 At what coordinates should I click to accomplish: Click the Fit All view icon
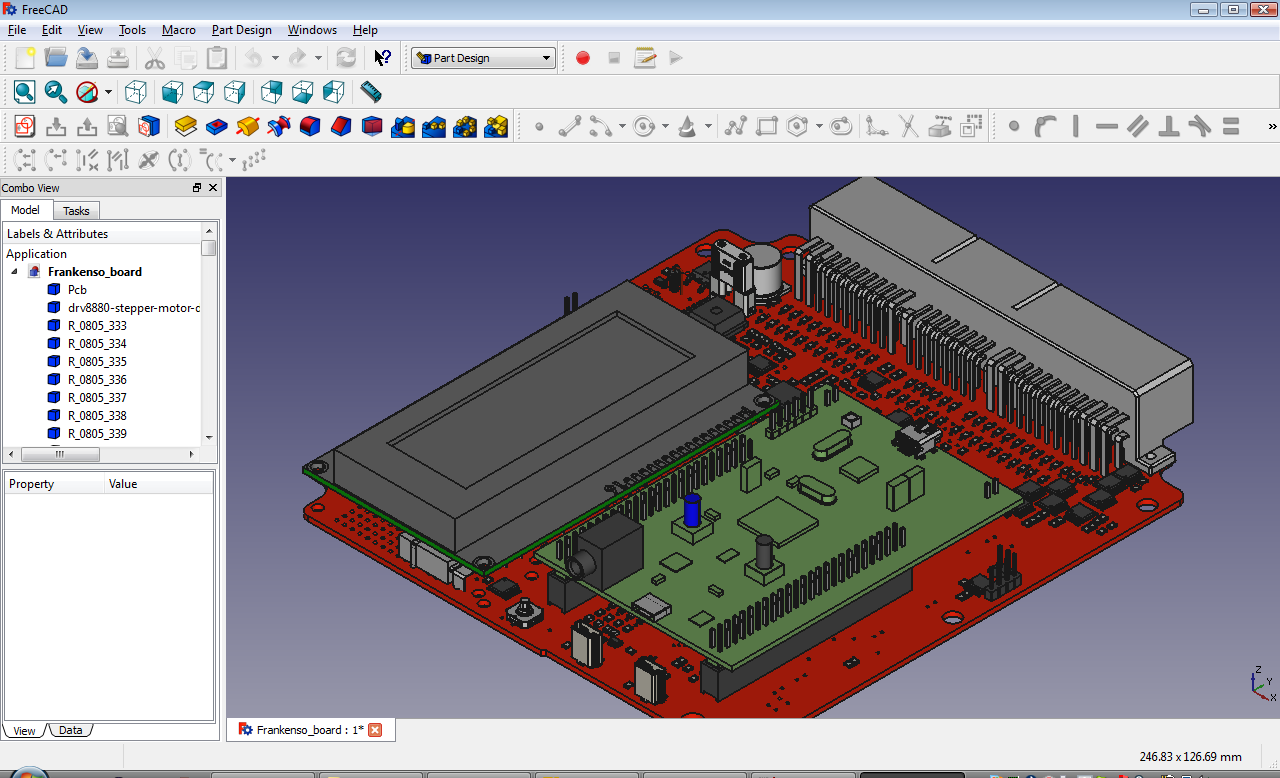25,92
